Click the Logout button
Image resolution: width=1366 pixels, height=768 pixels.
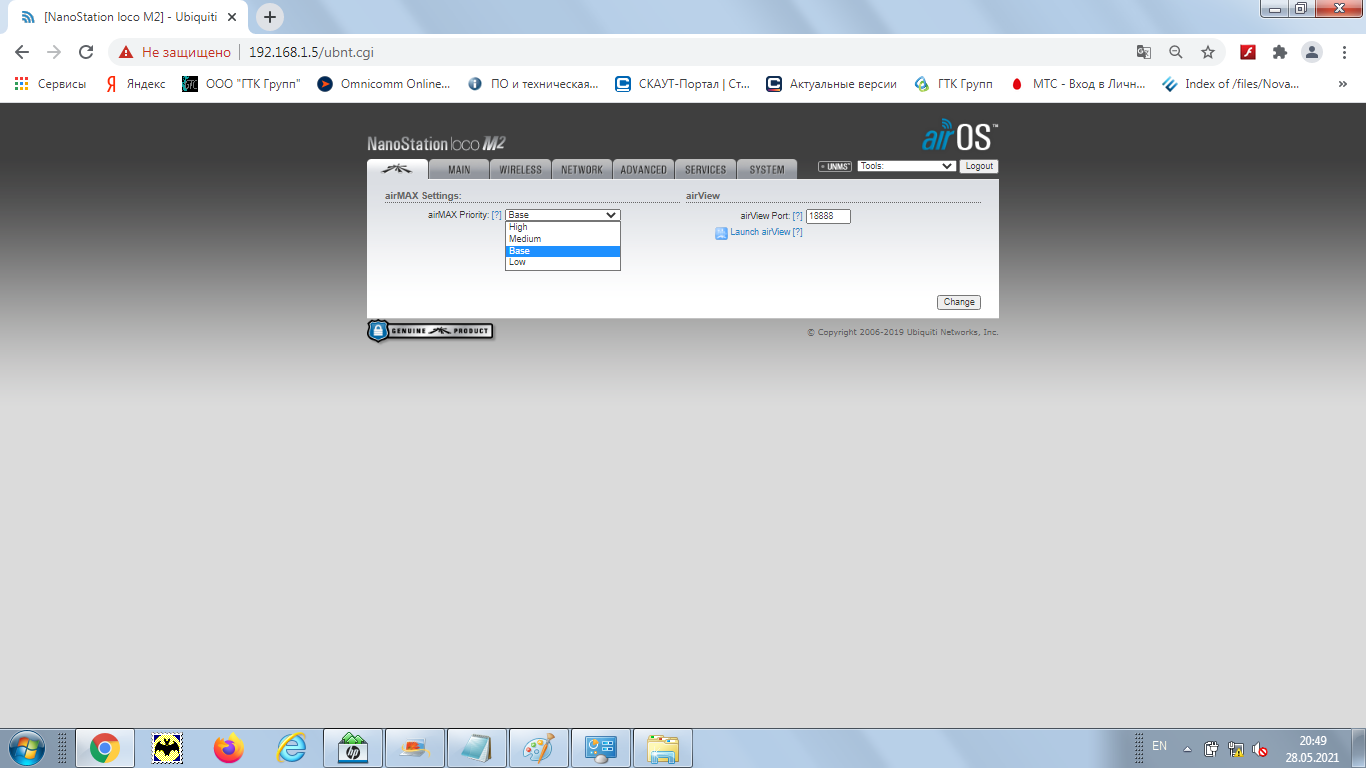pyautogui.click(x=979, y=166)
